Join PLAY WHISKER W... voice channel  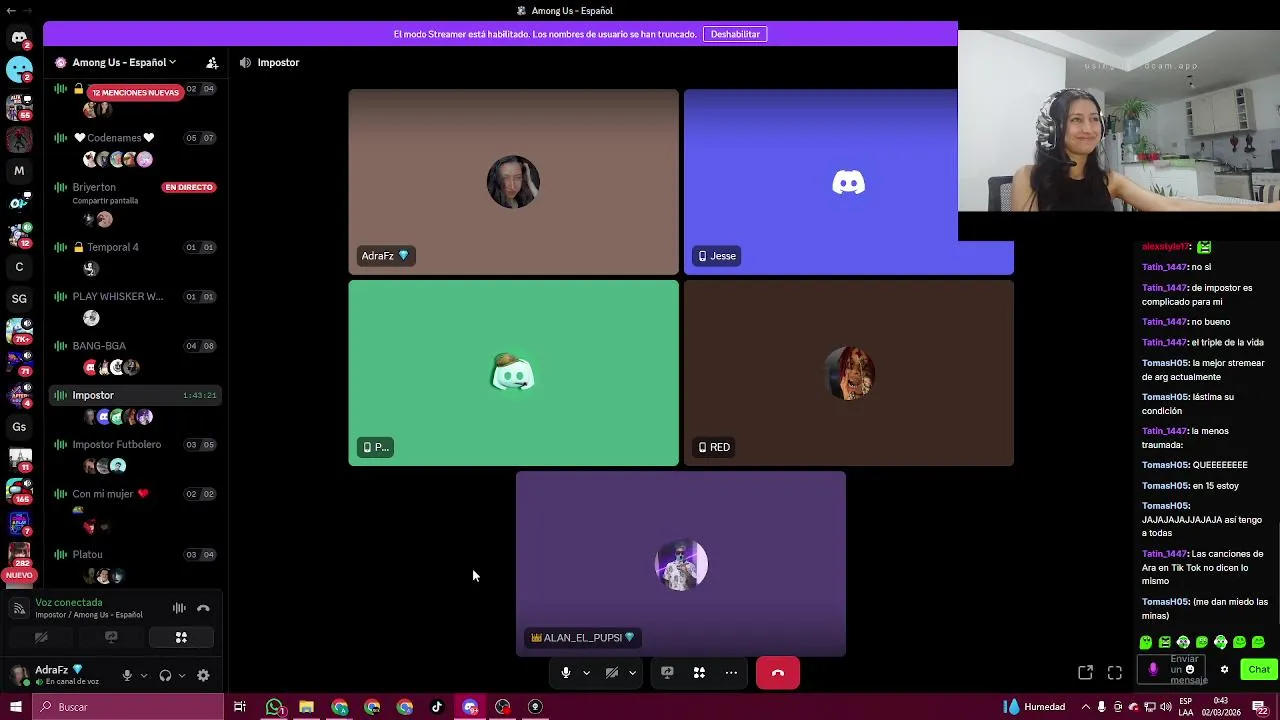[x=135, y=296]
